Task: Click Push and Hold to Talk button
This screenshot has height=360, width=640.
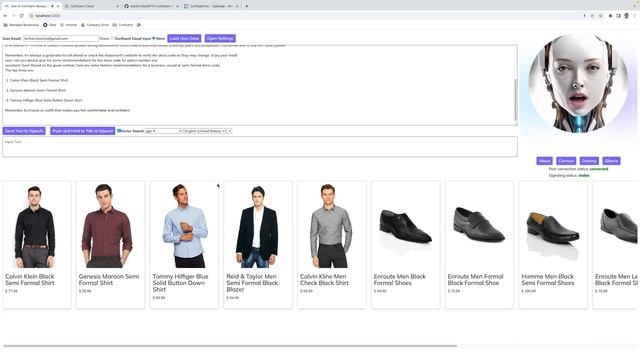Action: (82, 131)
